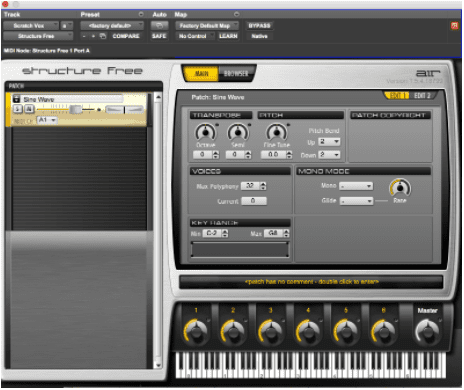Open the Pitch Bend Up dropdown

329,142
